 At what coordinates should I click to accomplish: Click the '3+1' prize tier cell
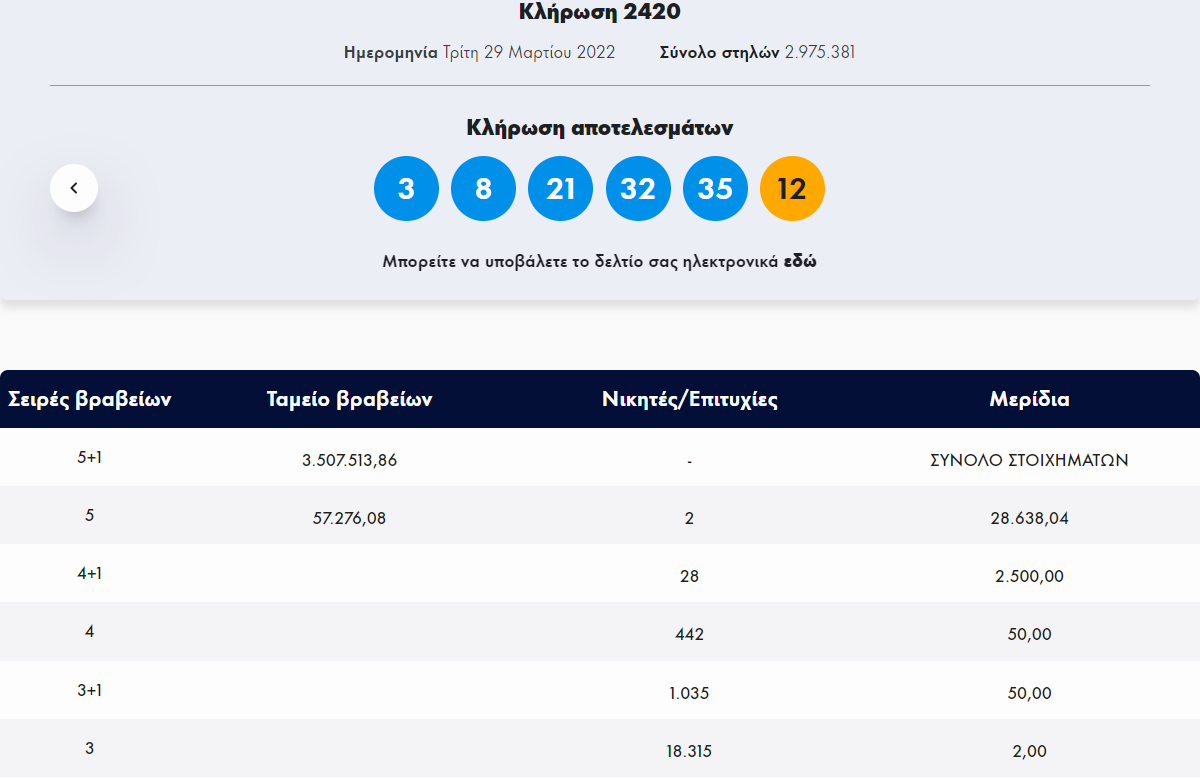point(90,689)
